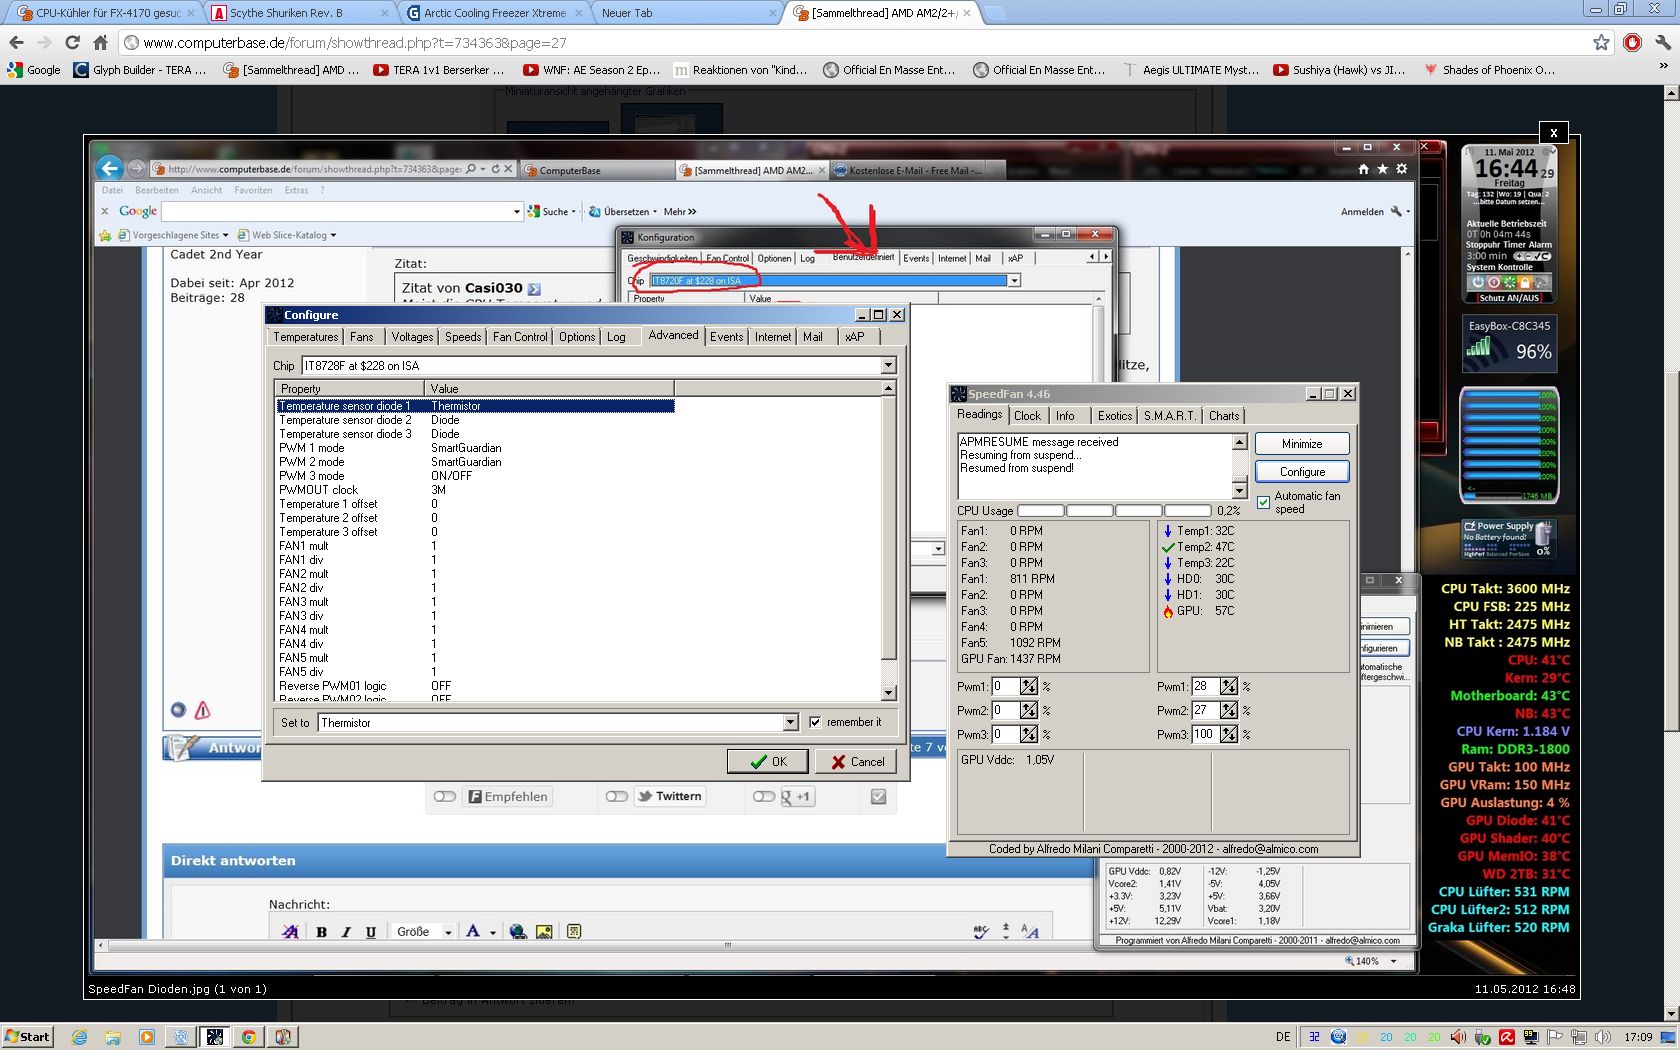Click OK in the Configure dialog
This screenshot has width=1680, height=1050.
(x=769, y=762)
